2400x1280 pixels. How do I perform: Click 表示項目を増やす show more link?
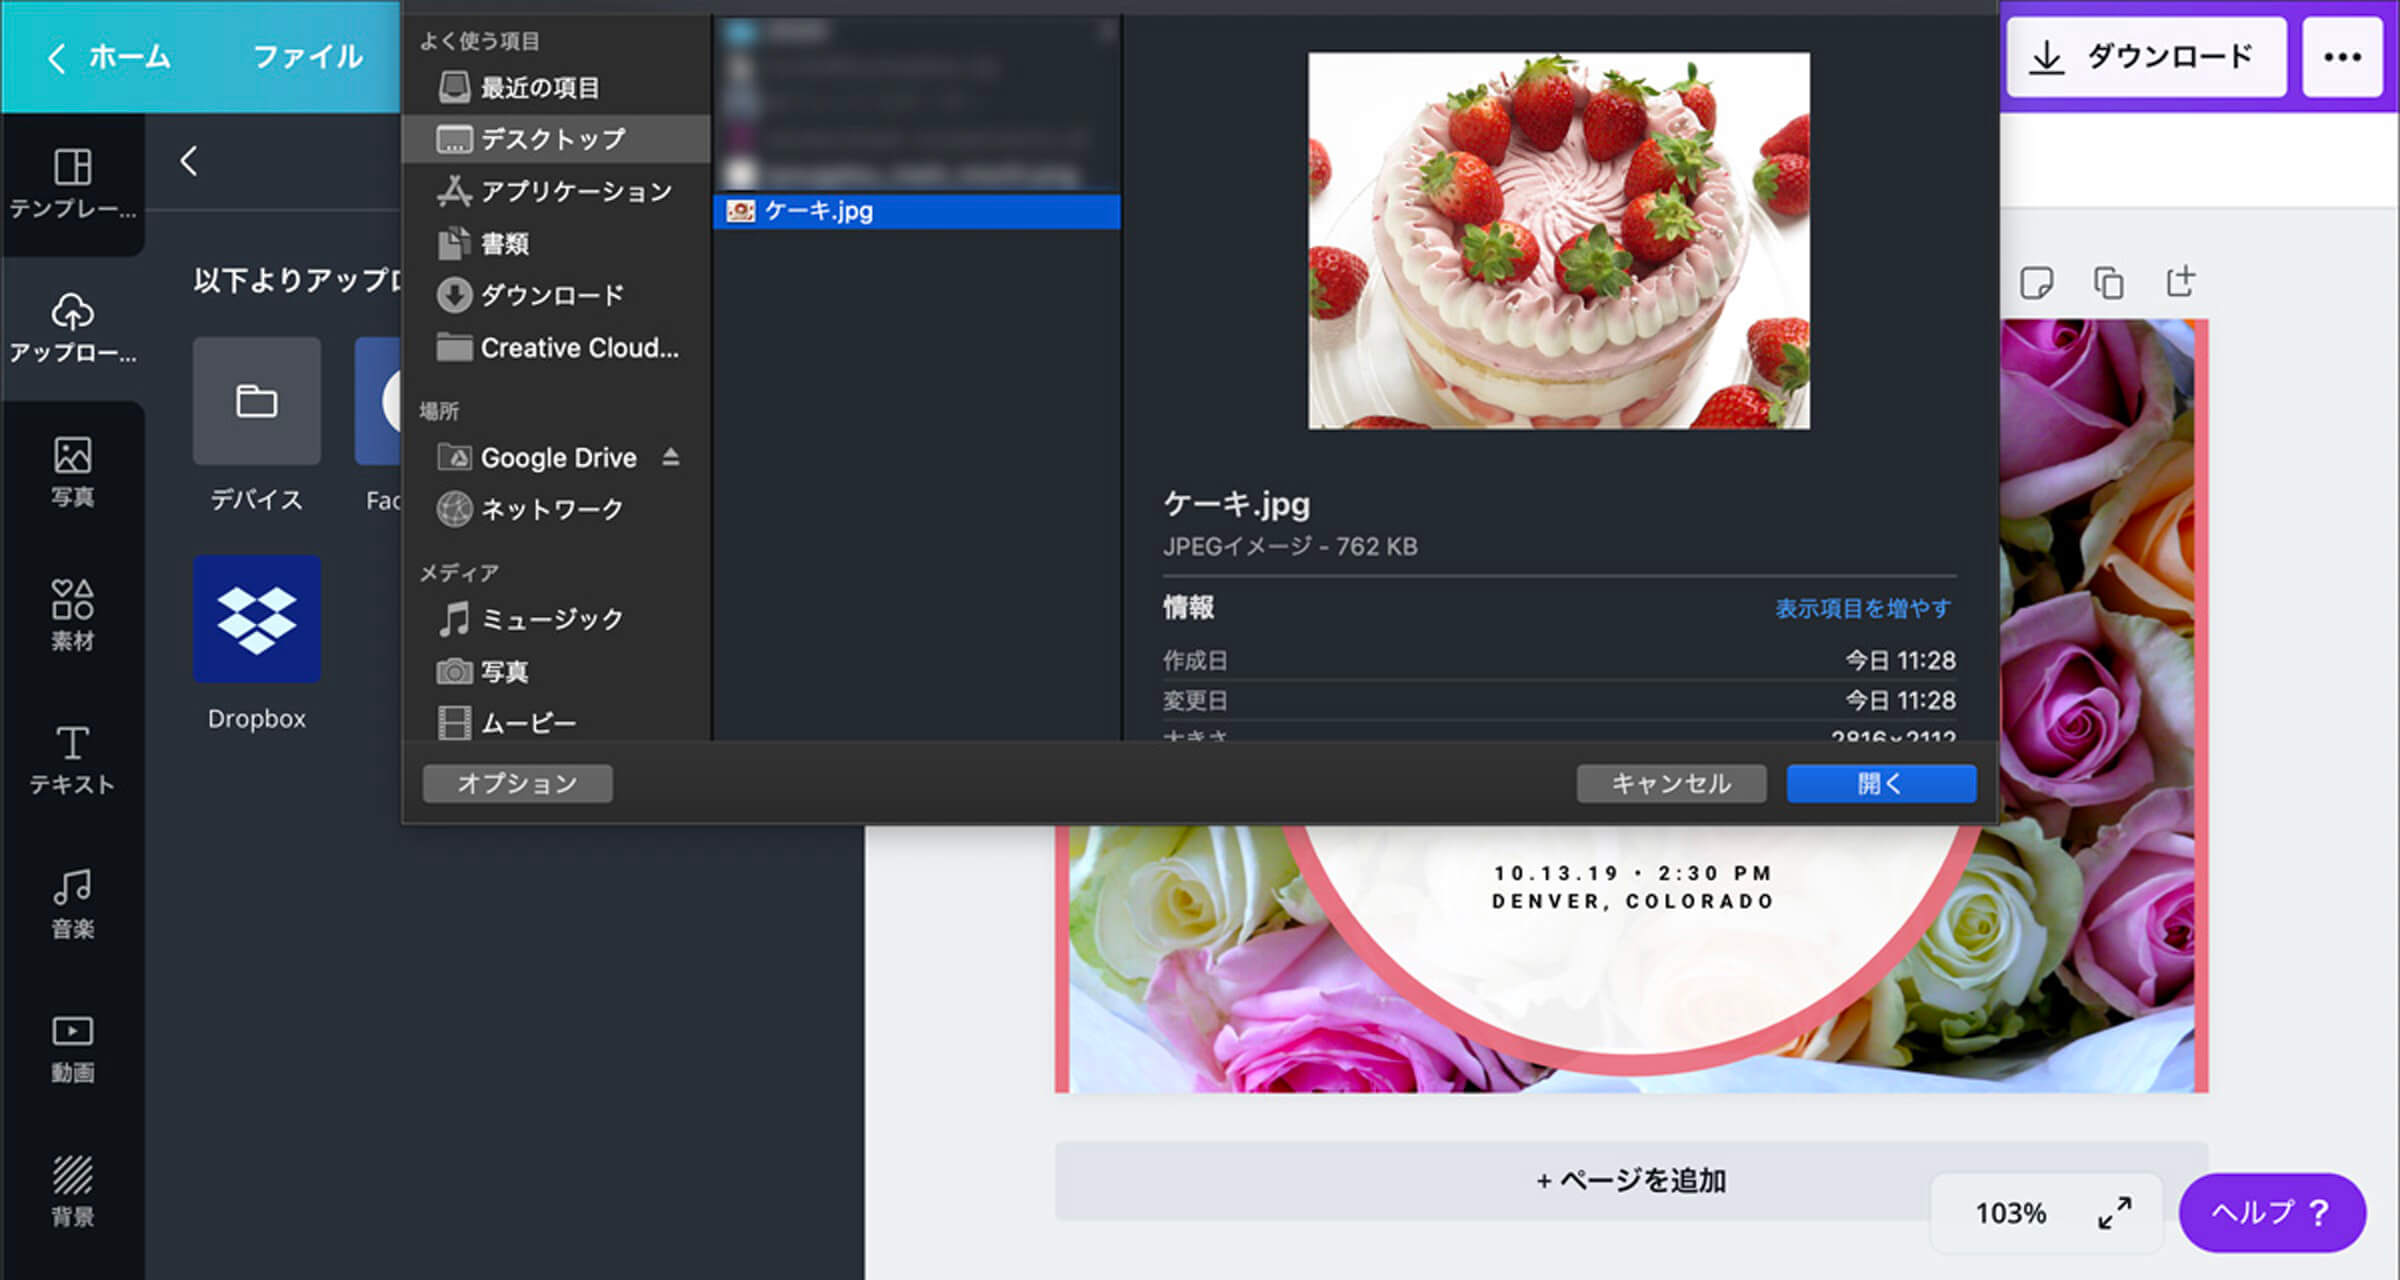pos(1862,608)
